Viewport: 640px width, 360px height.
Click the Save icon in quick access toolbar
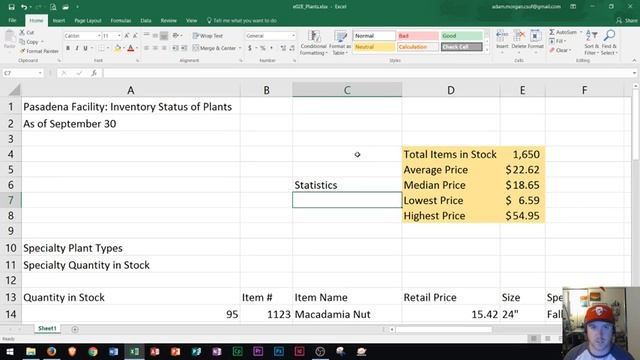[x=11, y=7]
